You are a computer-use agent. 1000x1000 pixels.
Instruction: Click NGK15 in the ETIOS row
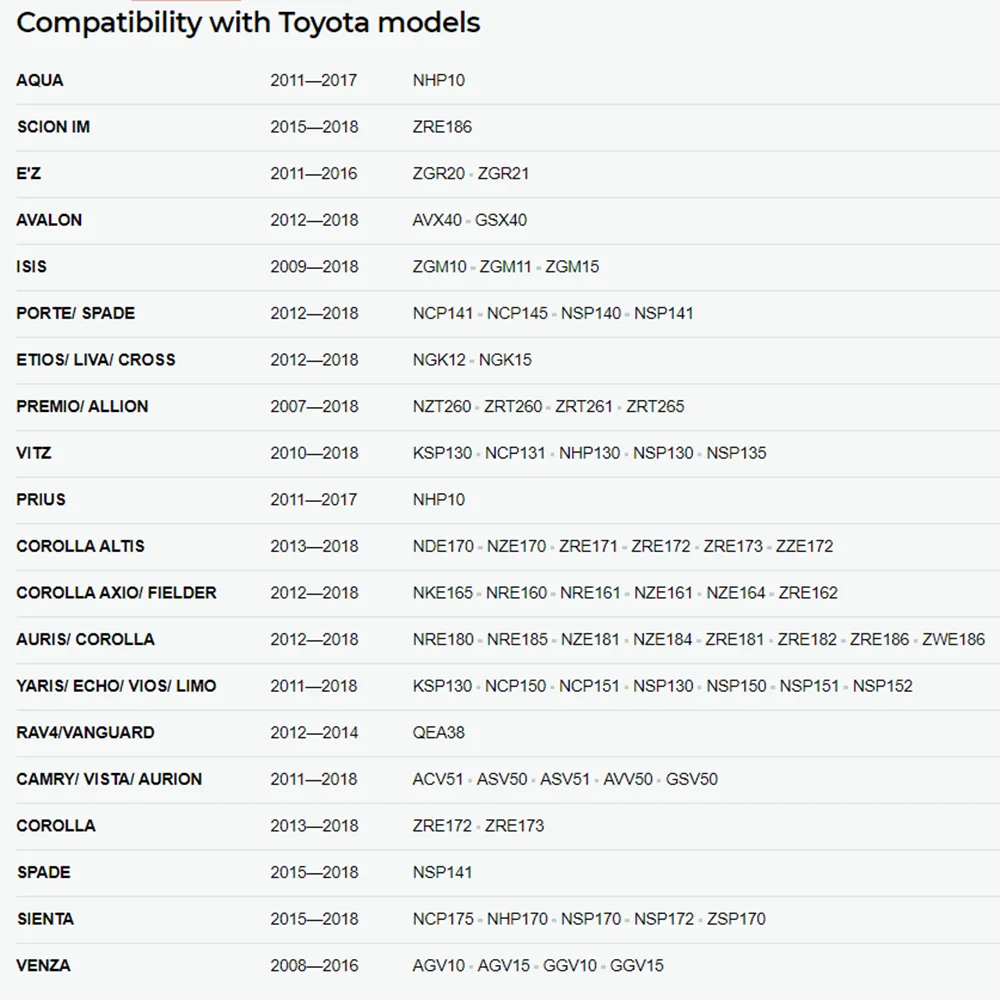pos(505,360)
